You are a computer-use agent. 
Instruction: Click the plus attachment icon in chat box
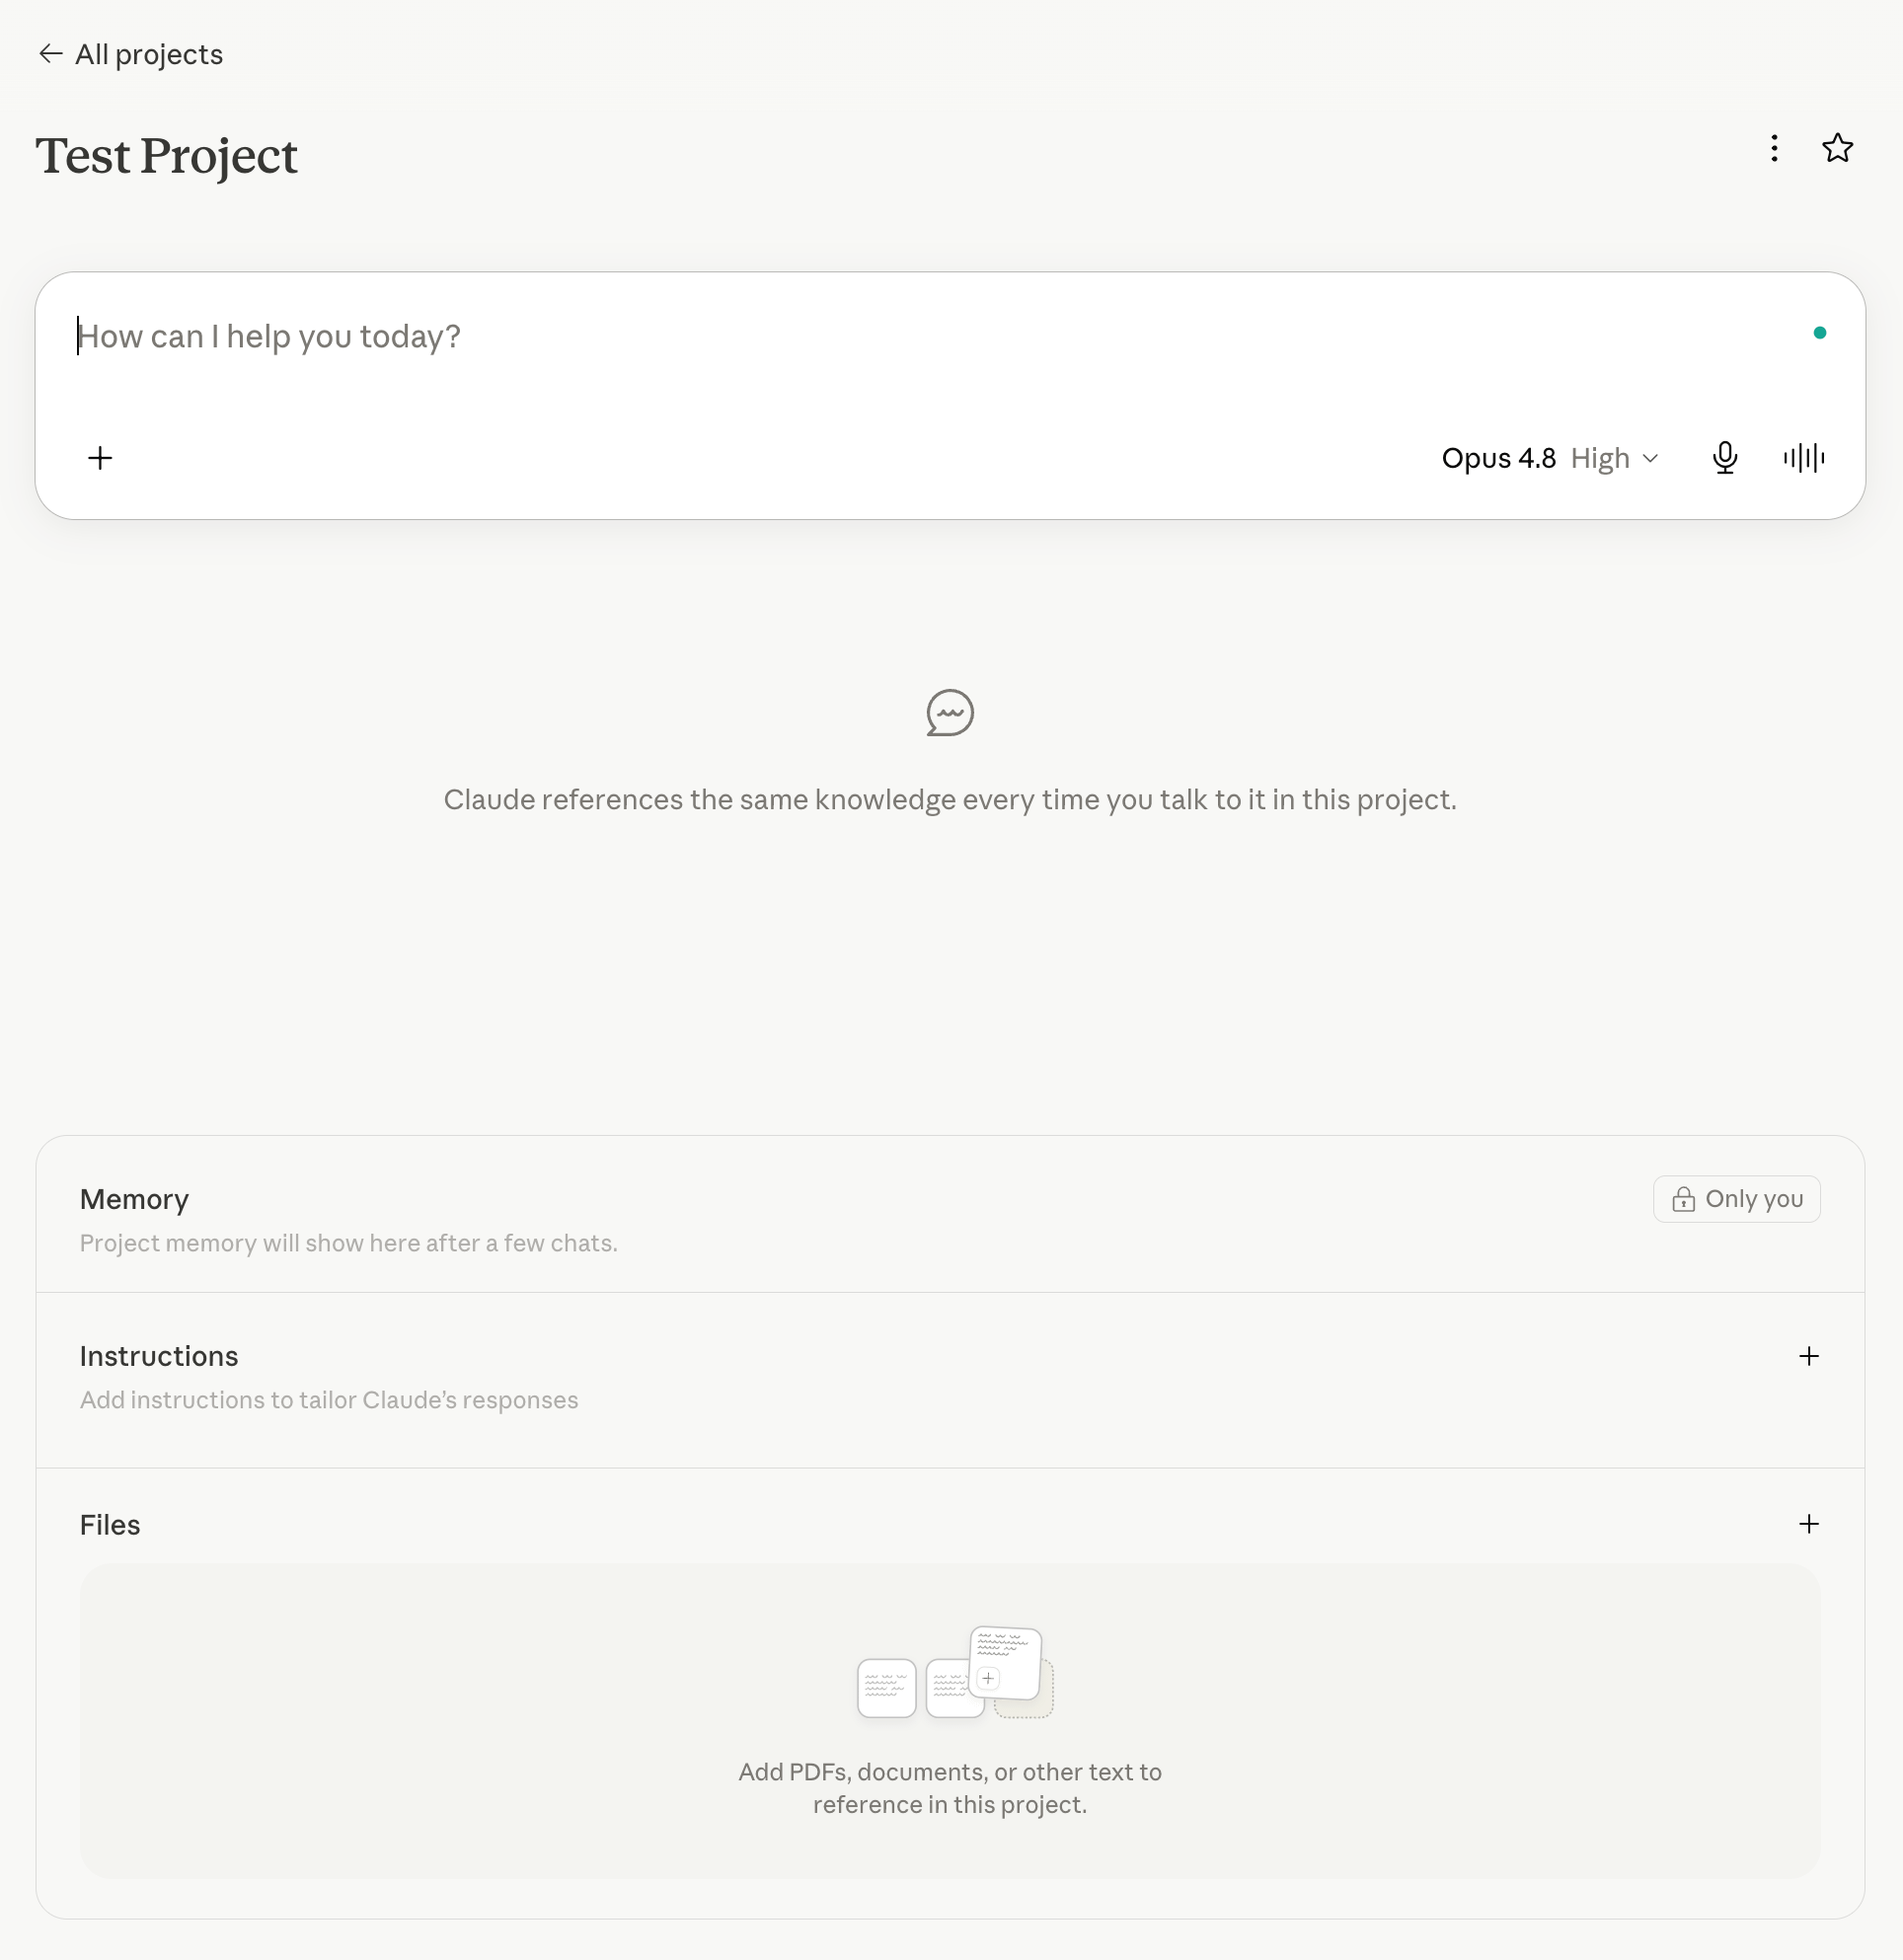pos(100,458)
